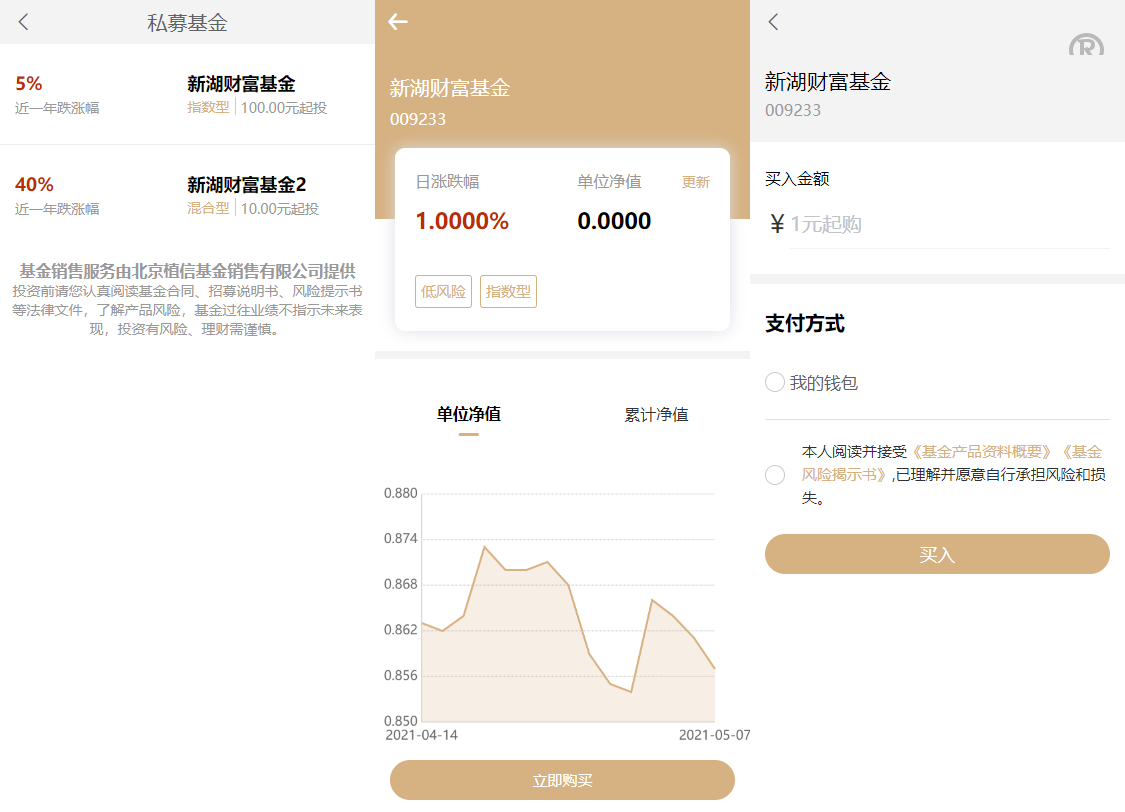1125x812 pixels.
Task: Click 更新 link beside 单位净值
Action: pyautogui.click(x=695, y=182)
